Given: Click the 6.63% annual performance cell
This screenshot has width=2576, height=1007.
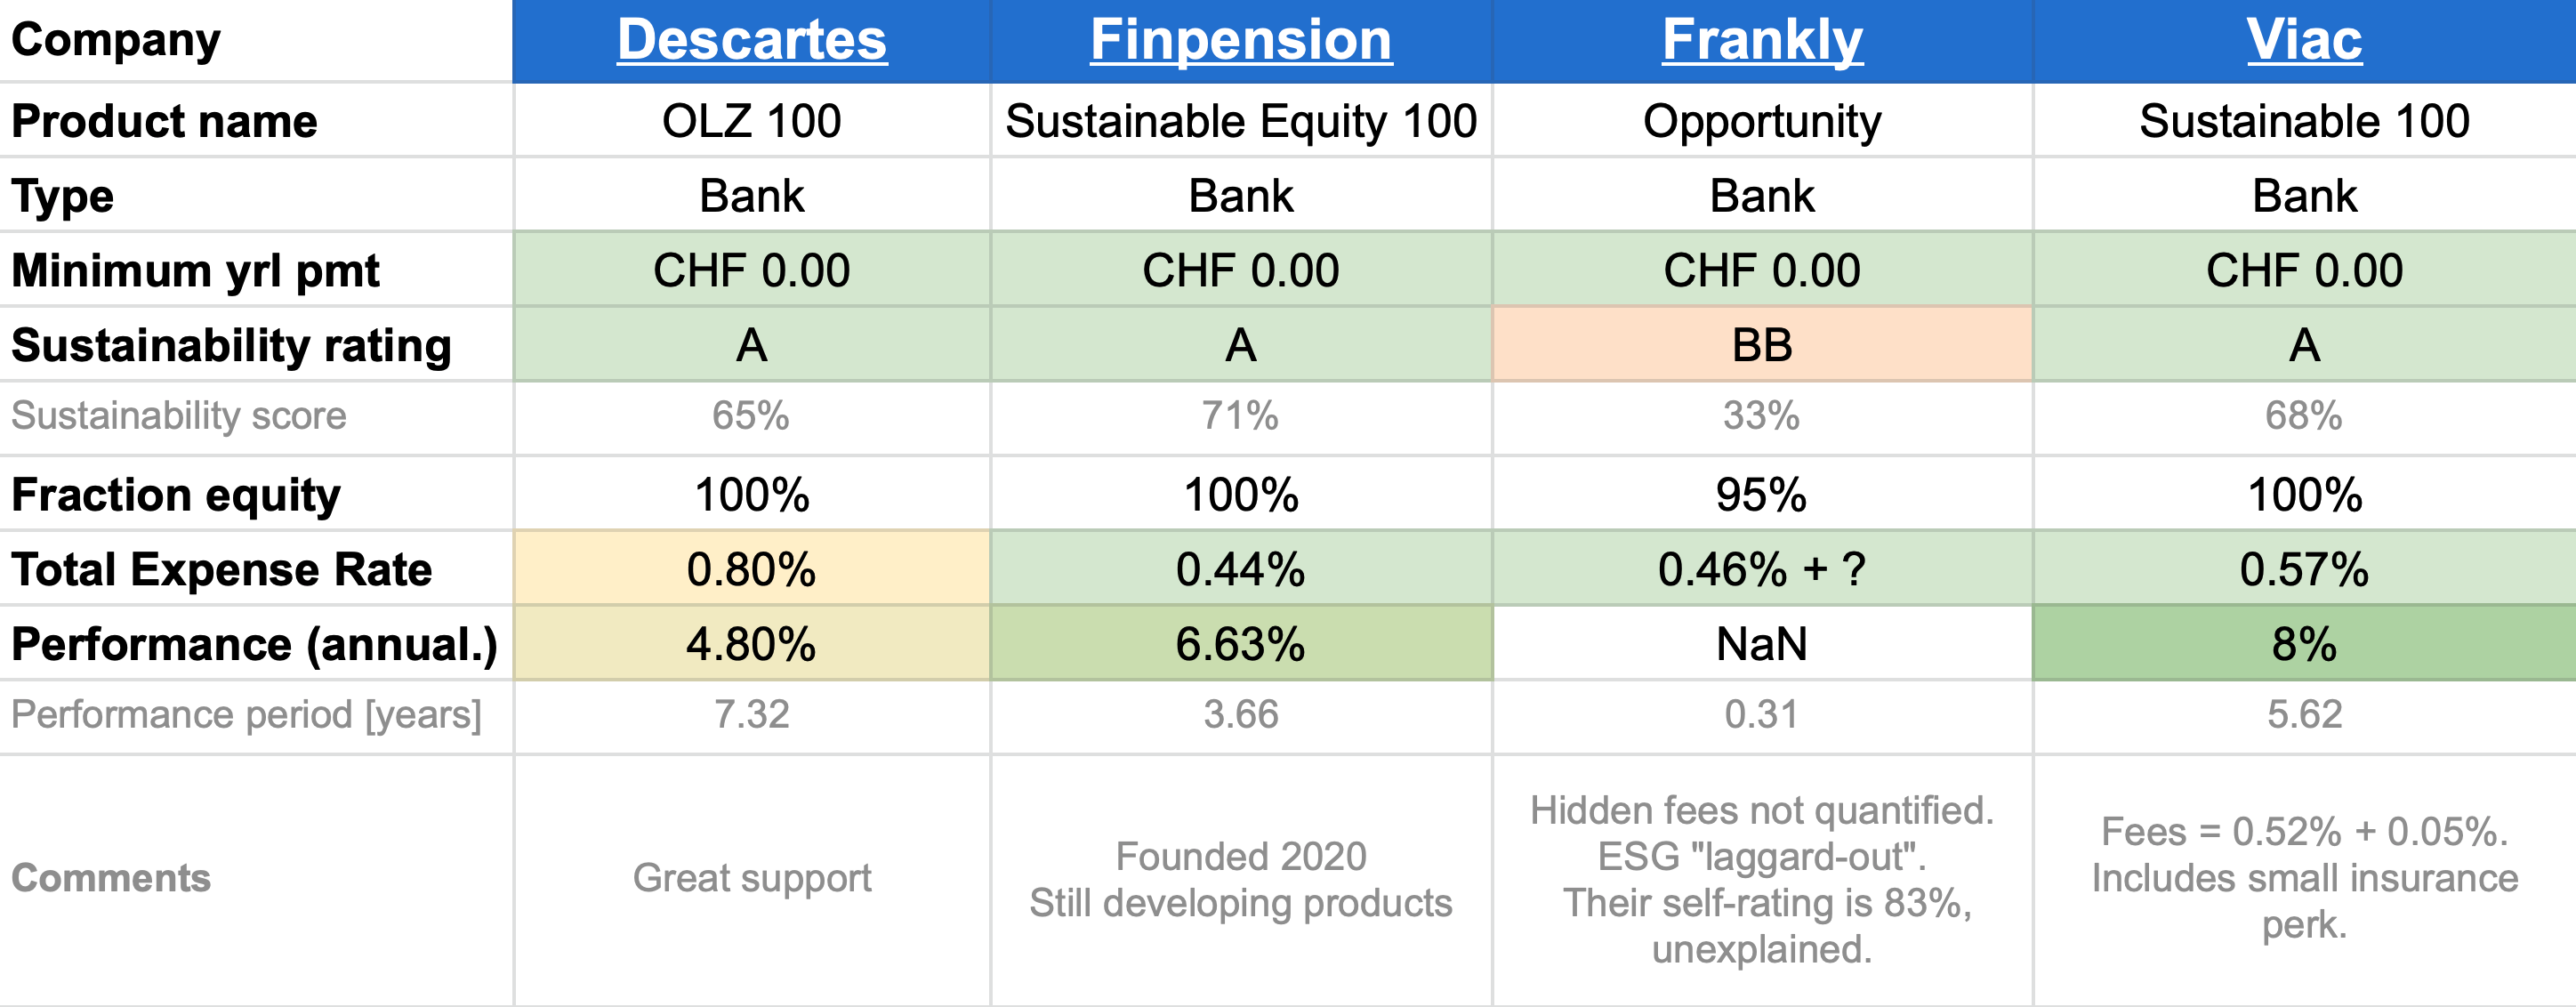Looking at the screenshot, I should point(1240,644).
